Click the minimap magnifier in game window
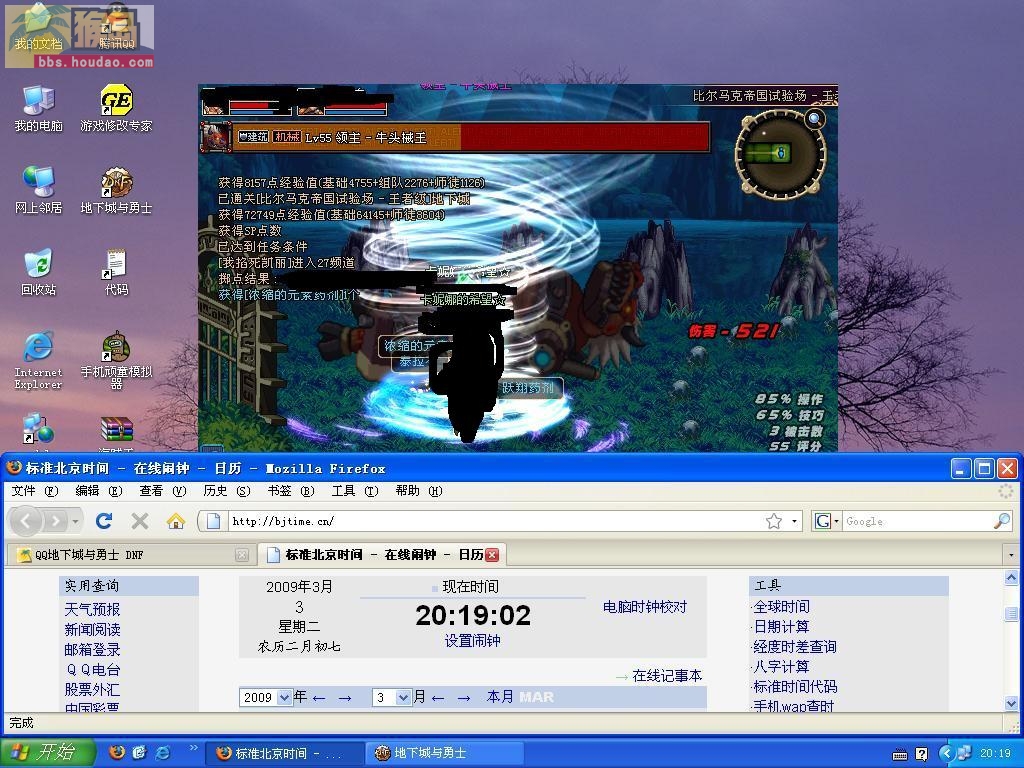Viewport: 1024px width, 768px height. (814, 119)
